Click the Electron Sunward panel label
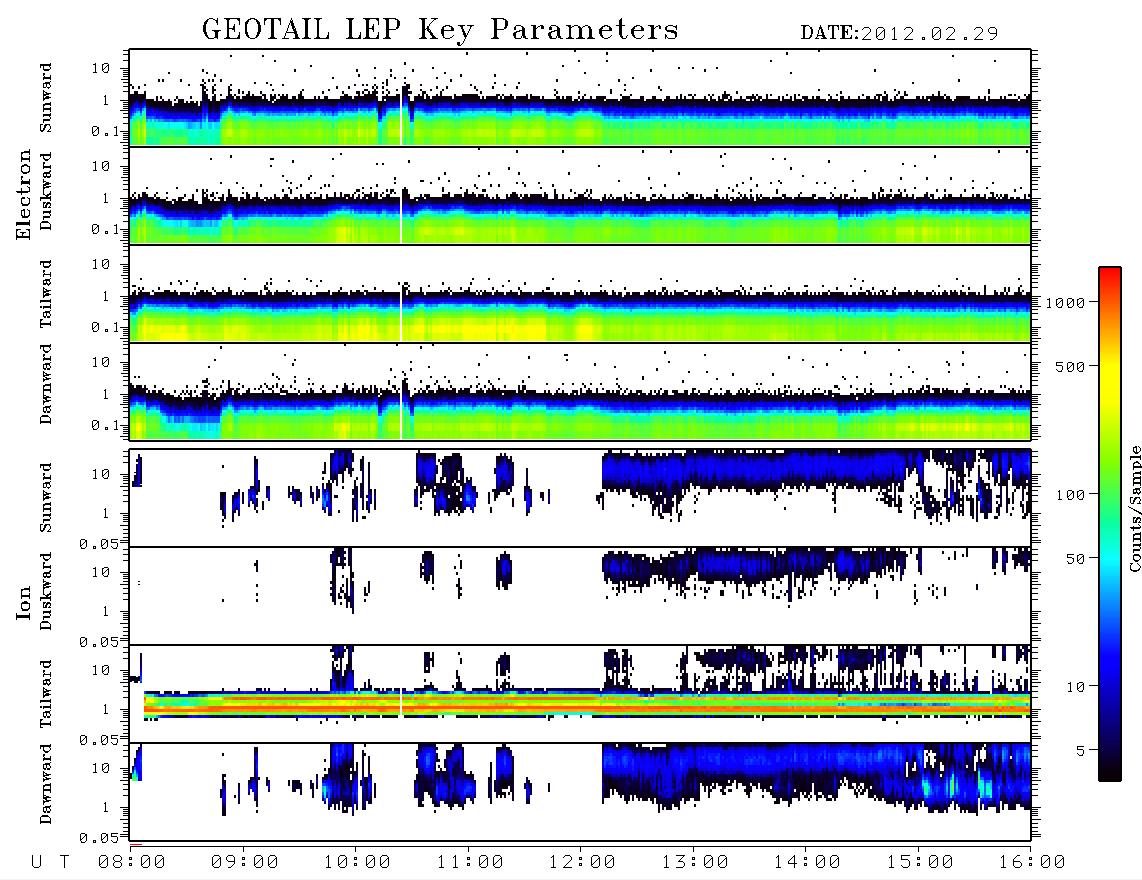Viewport: 1142px width, 880px height. (46, 97)
